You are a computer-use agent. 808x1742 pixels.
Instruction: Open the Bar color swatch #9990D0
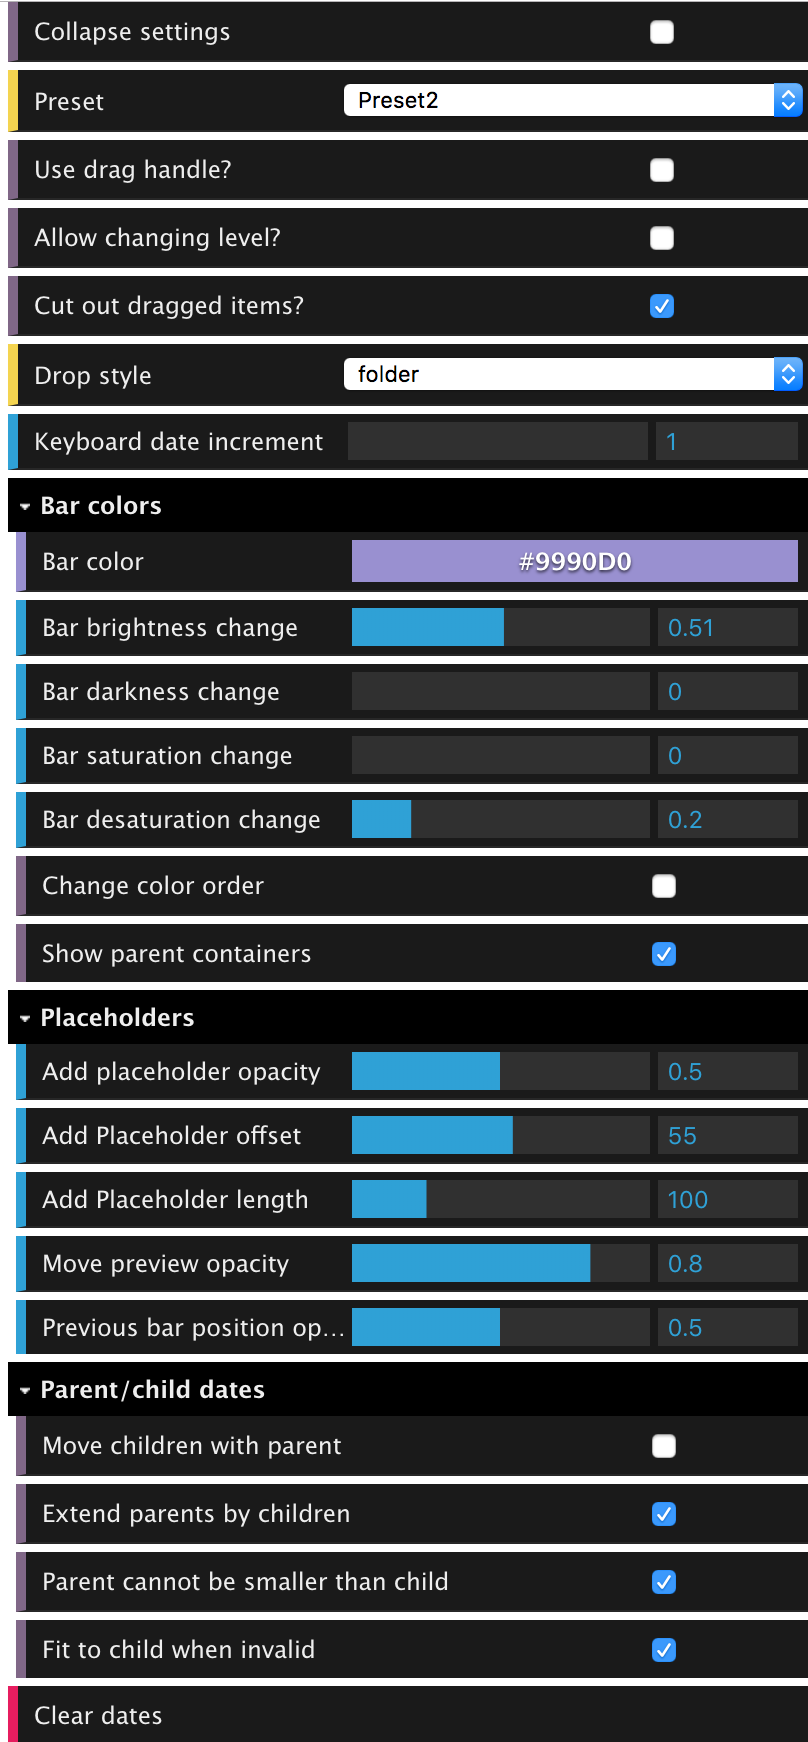pyautogui.click(x=573, y=561)
